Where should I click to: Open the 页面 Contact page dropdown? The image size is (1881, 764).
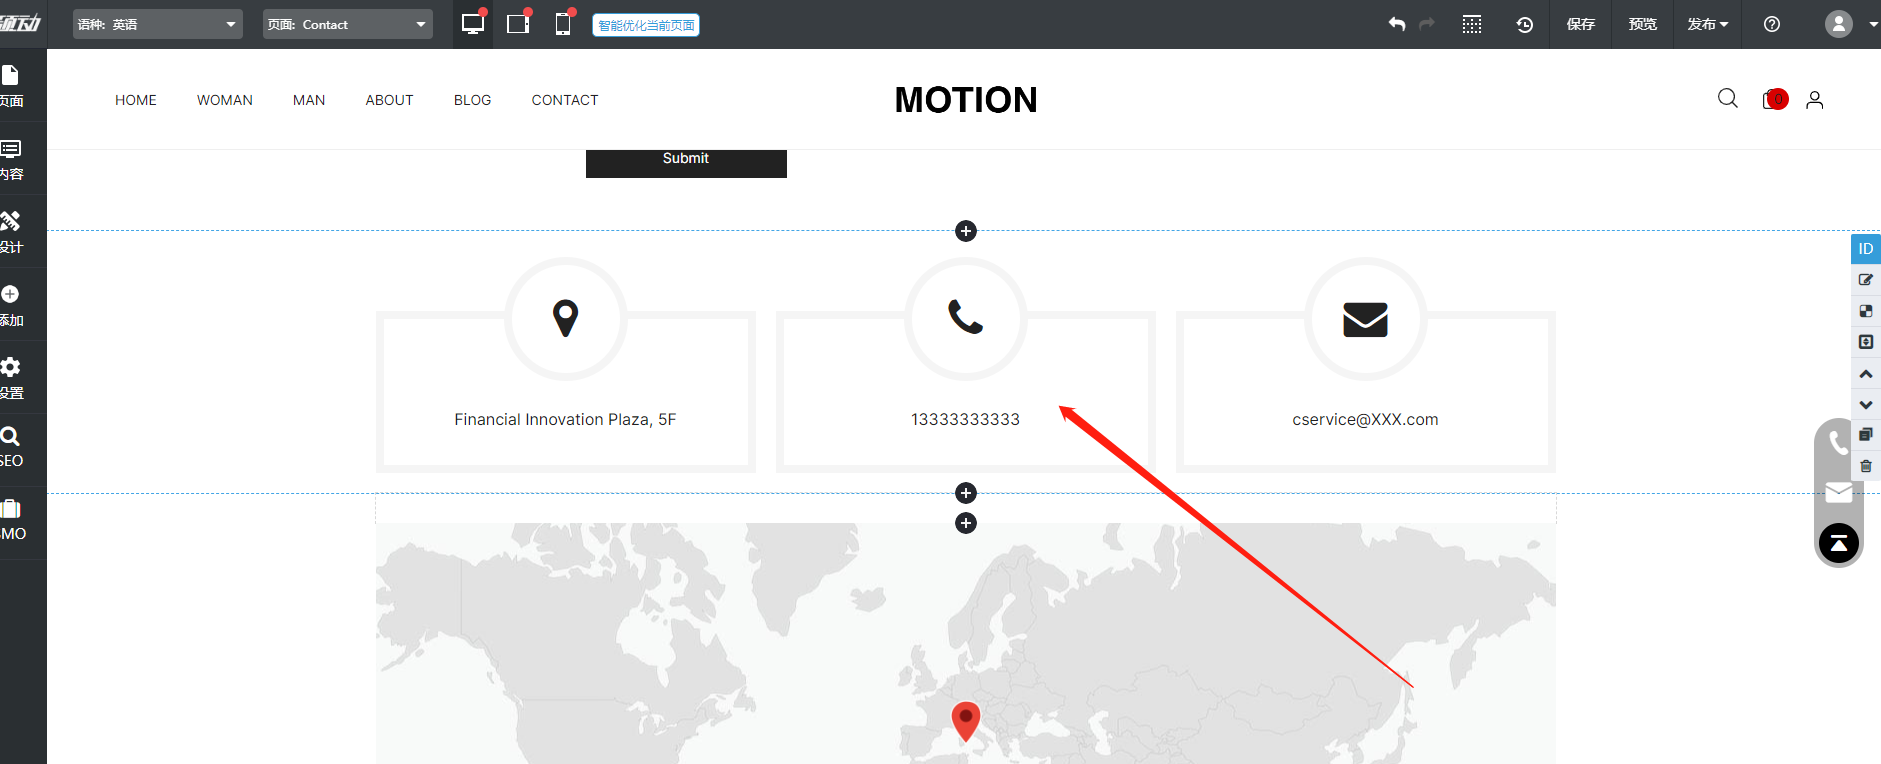(347, 24)
